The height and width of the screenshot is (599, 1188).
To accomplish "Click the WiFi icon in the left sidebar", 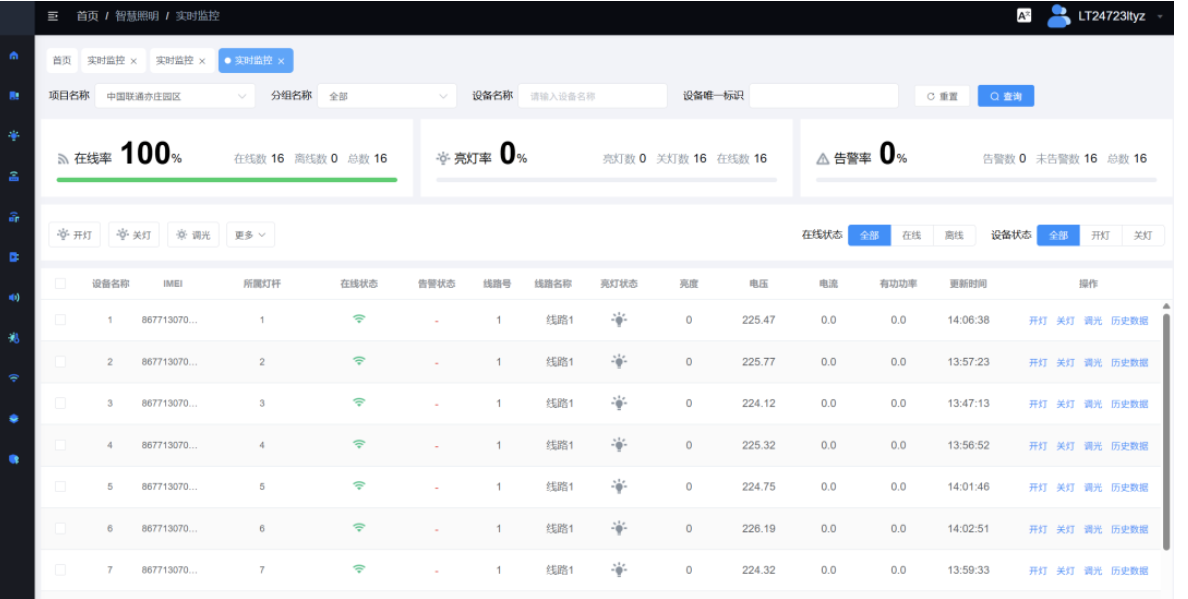I will [14, 378].
